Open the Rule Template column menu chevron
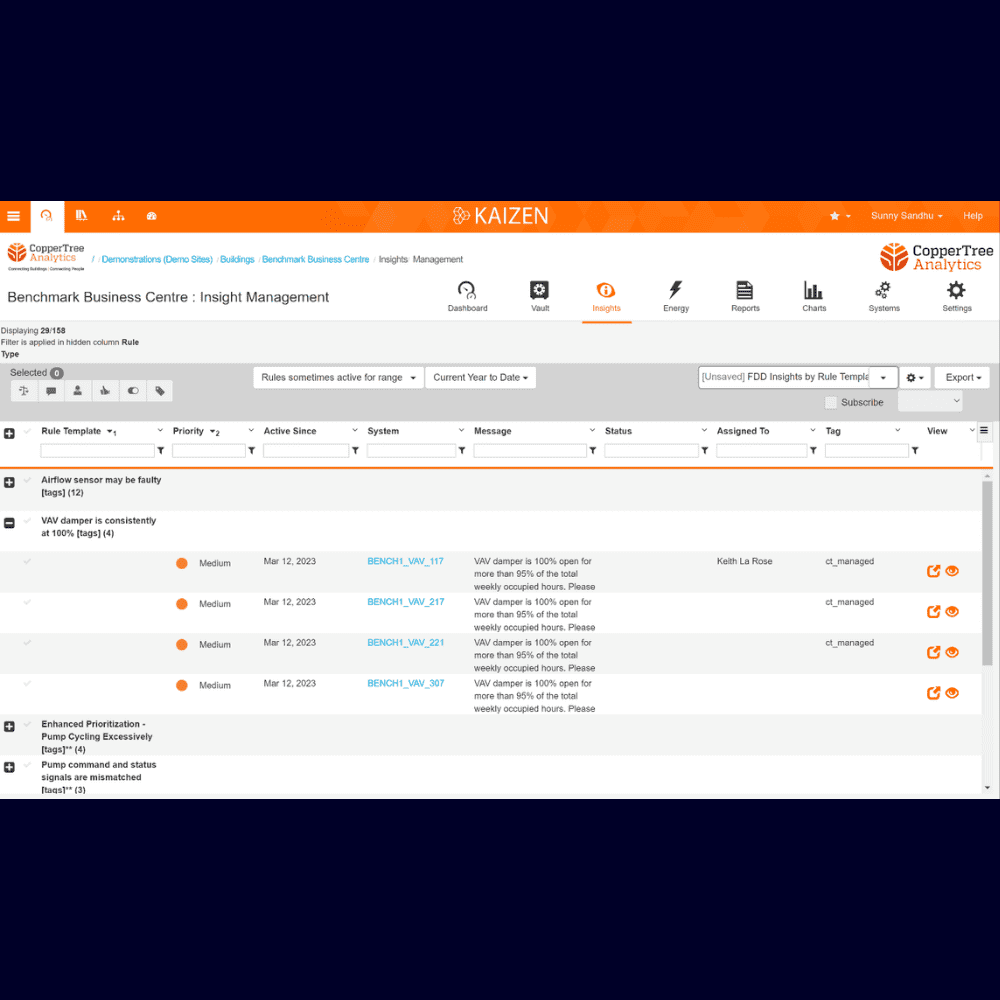Viewport: 1000px width, 1000px height. coord(160,430)
